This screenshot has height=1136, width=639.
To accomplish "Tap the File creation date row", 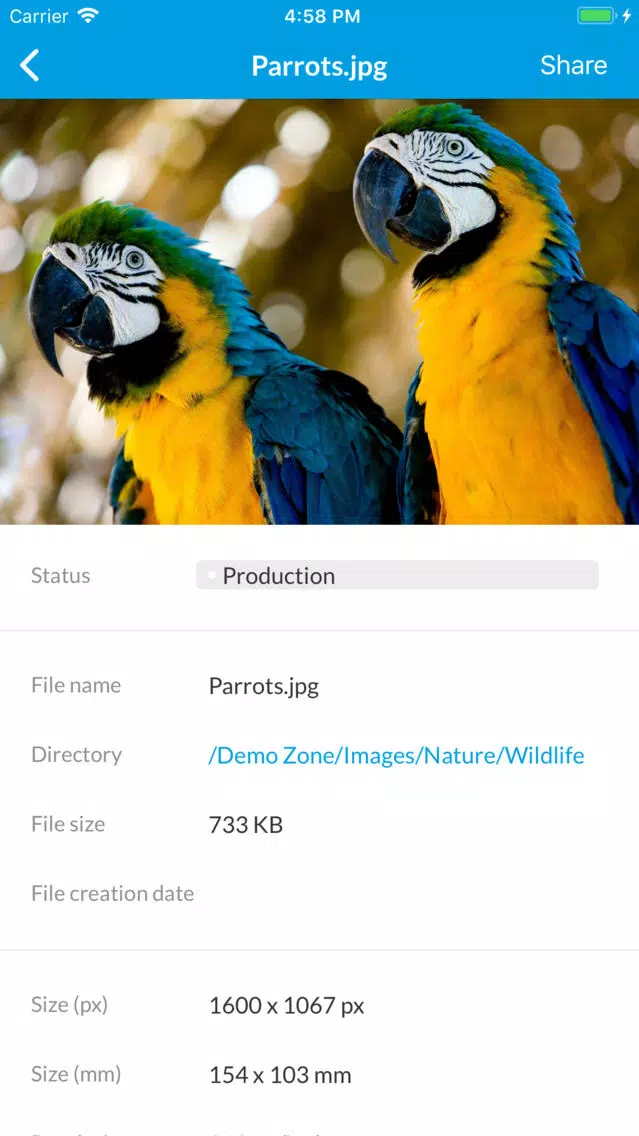I will tap(320, 893).
